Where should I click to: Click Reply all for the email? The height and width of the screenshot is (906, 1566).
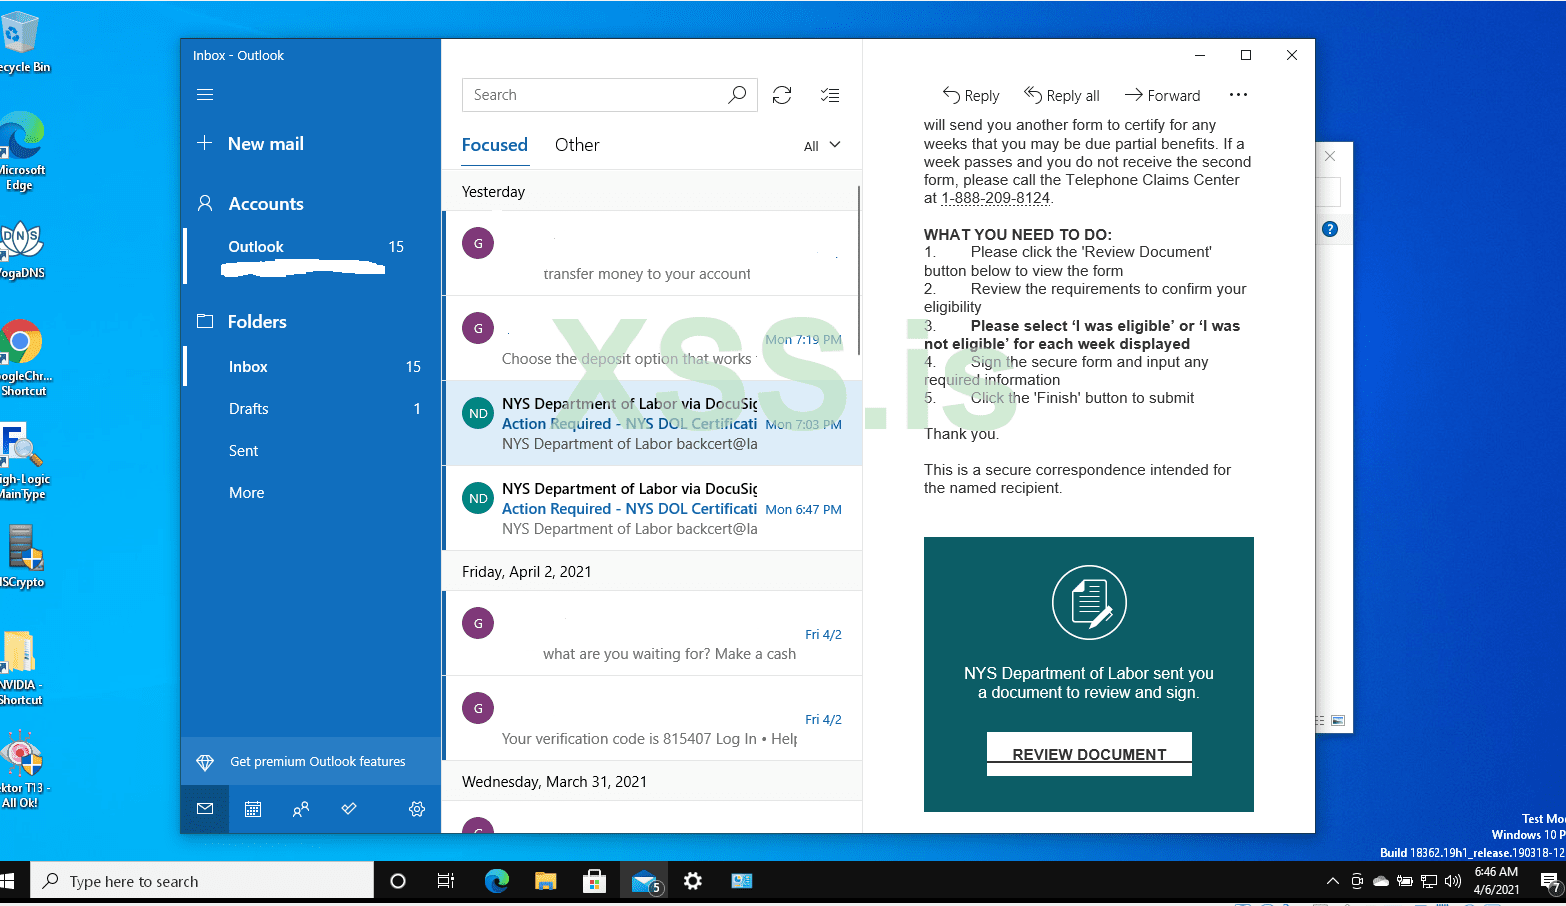[x=1061, y=95]
